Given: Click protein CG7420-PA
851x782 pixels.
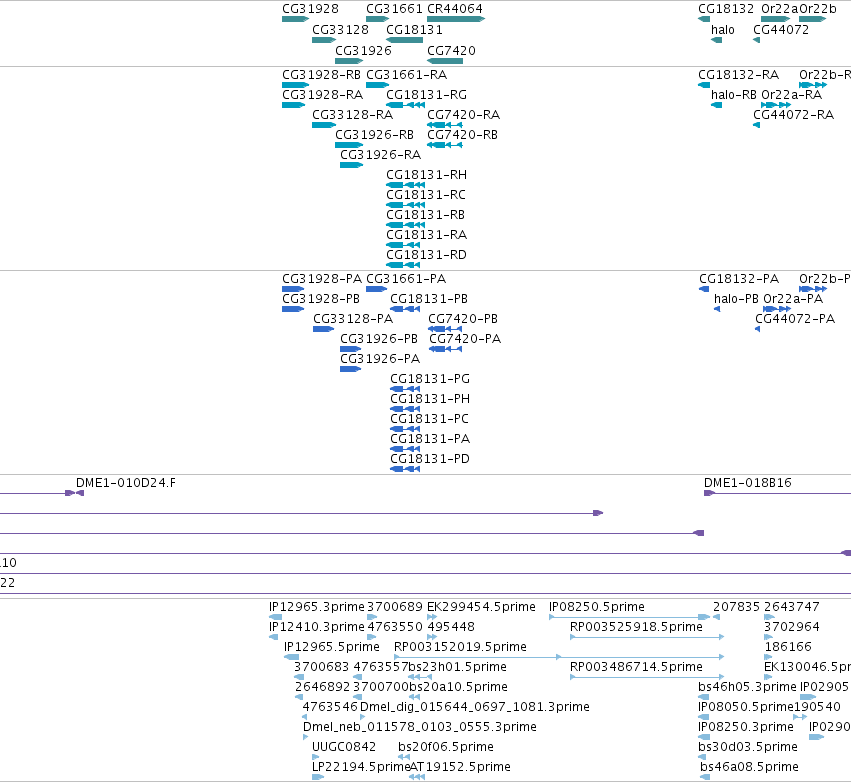Looking at the screenshot, I should (x=446, y=349).
